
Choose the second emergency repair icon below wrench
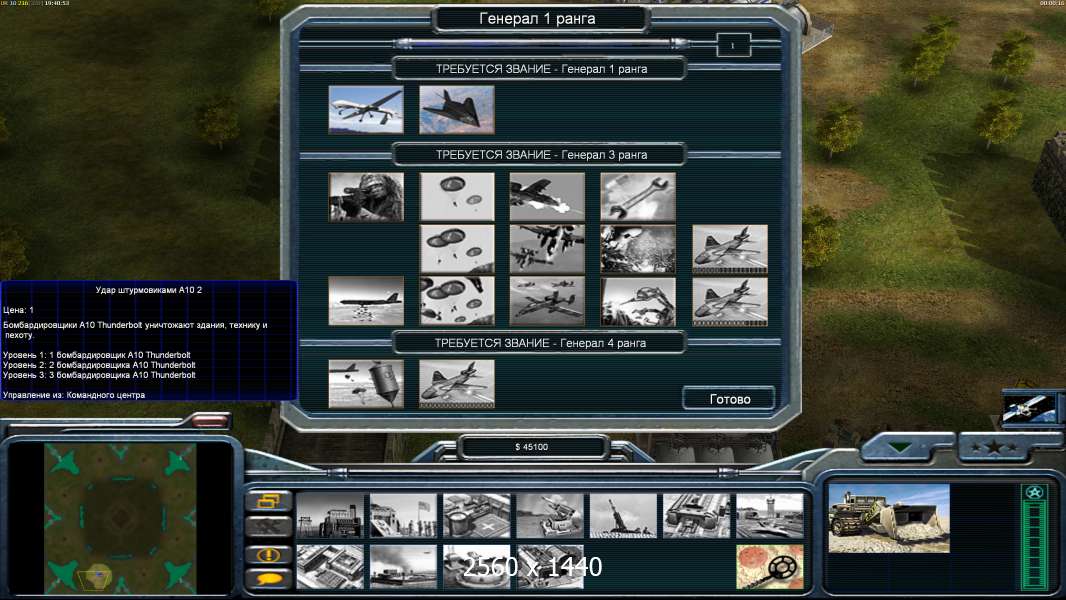coord(638,249)
